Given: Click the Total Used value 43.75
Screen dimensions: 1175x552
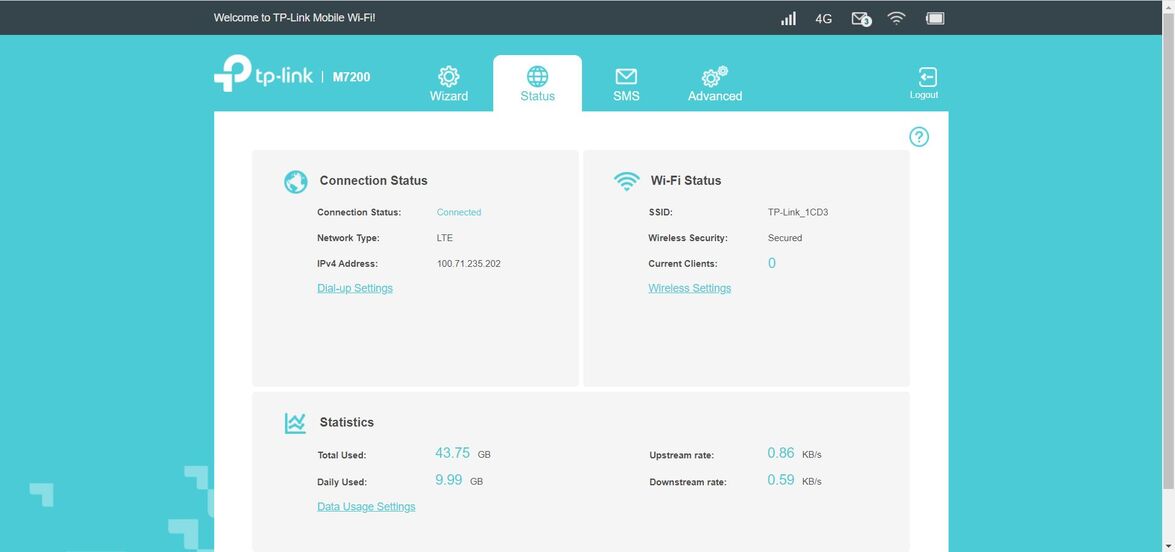Looking at the screenshot, I should click(453, 453).
